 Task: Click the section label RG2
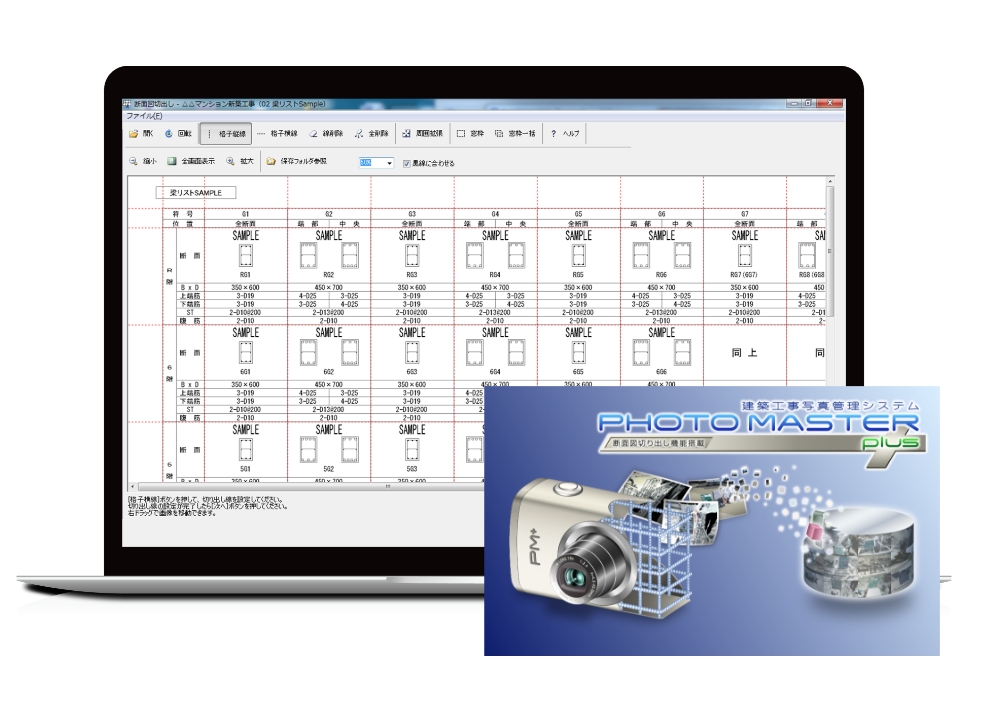(329, 275)
